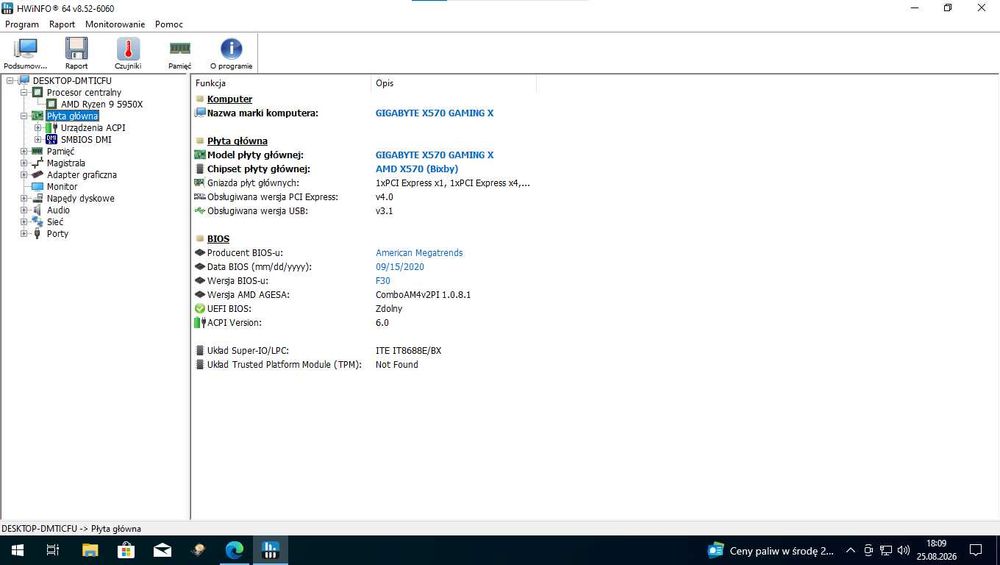
Task: Click the AMD X570 (Bixby) chipset value
Action: (x=416, y=169)
